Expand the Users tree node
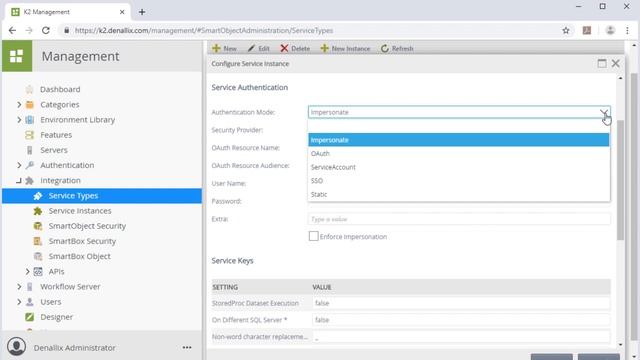 coord(19,302)
